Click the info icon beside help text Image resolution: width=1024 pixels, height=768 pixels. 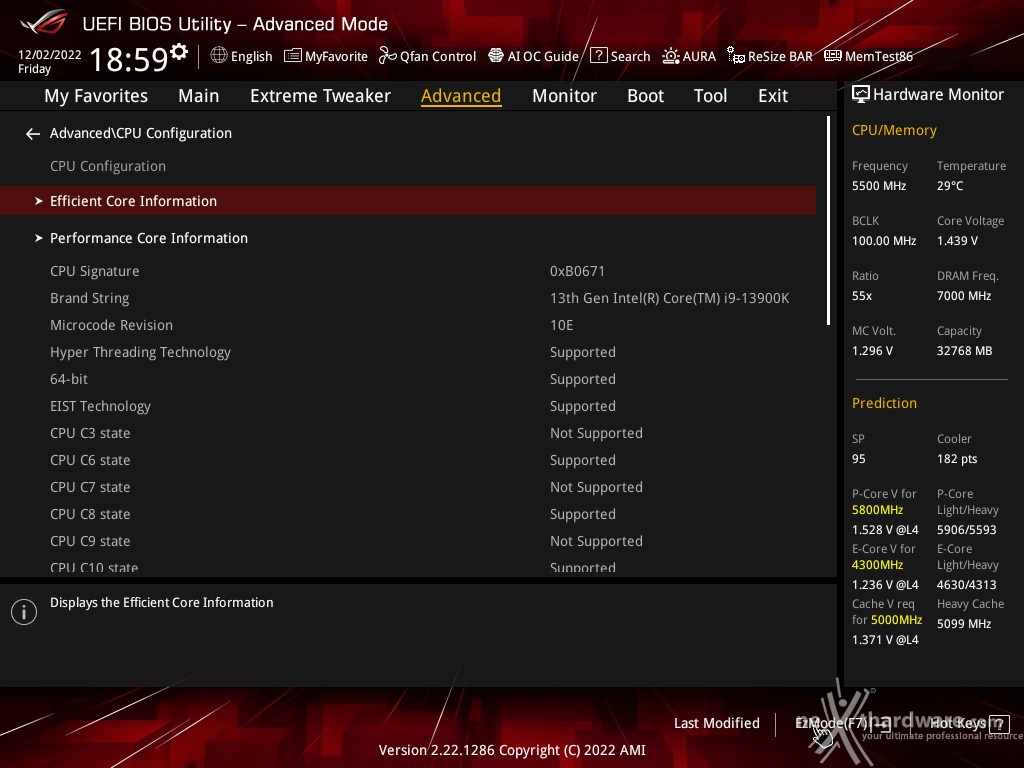[x=24, y=612]
